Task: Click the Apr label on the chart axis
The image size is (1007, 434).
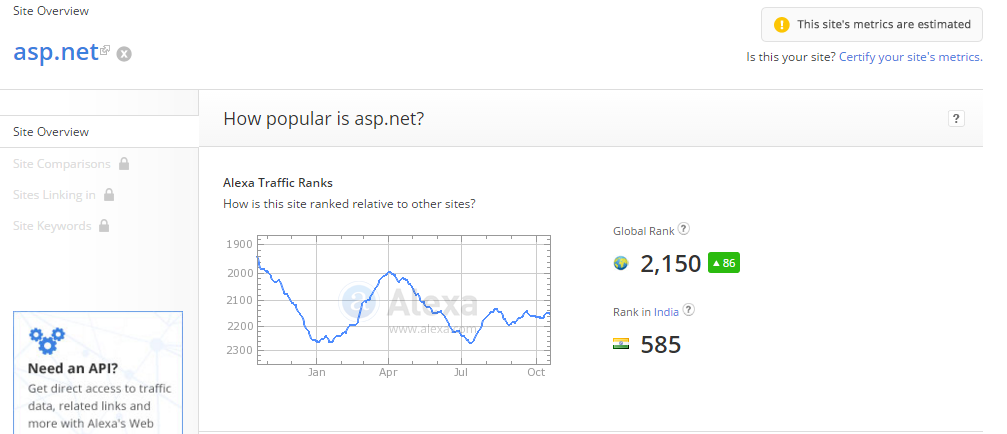Action: point(388,372)
